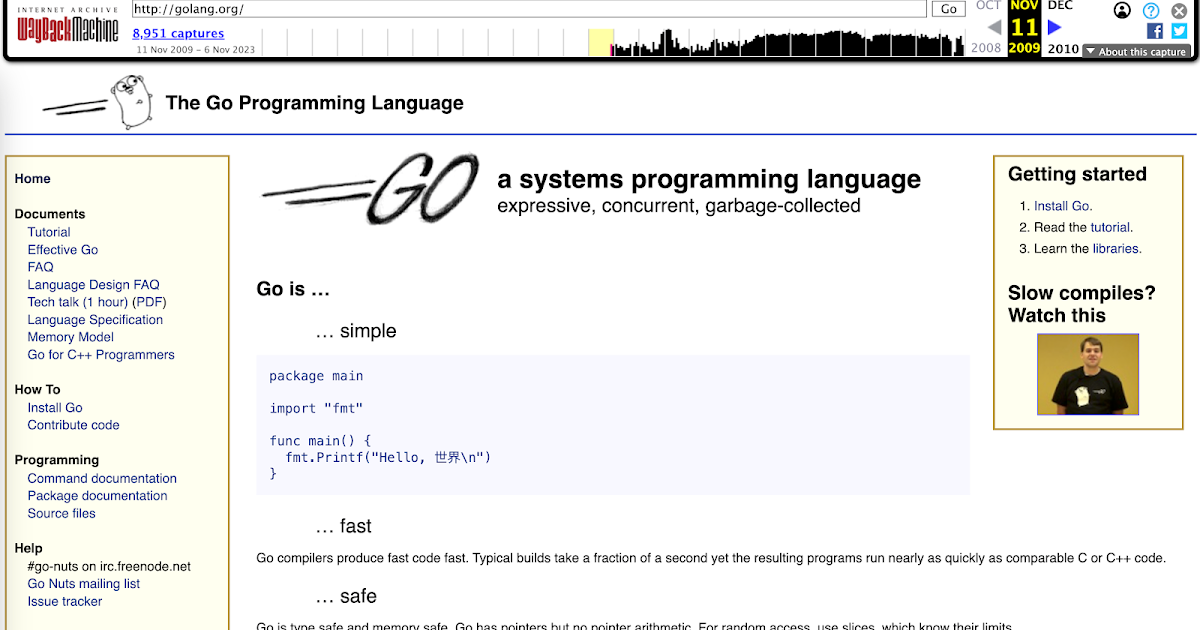
Task: Click the Install Go link in Getting started
Action: (1062, 206)
